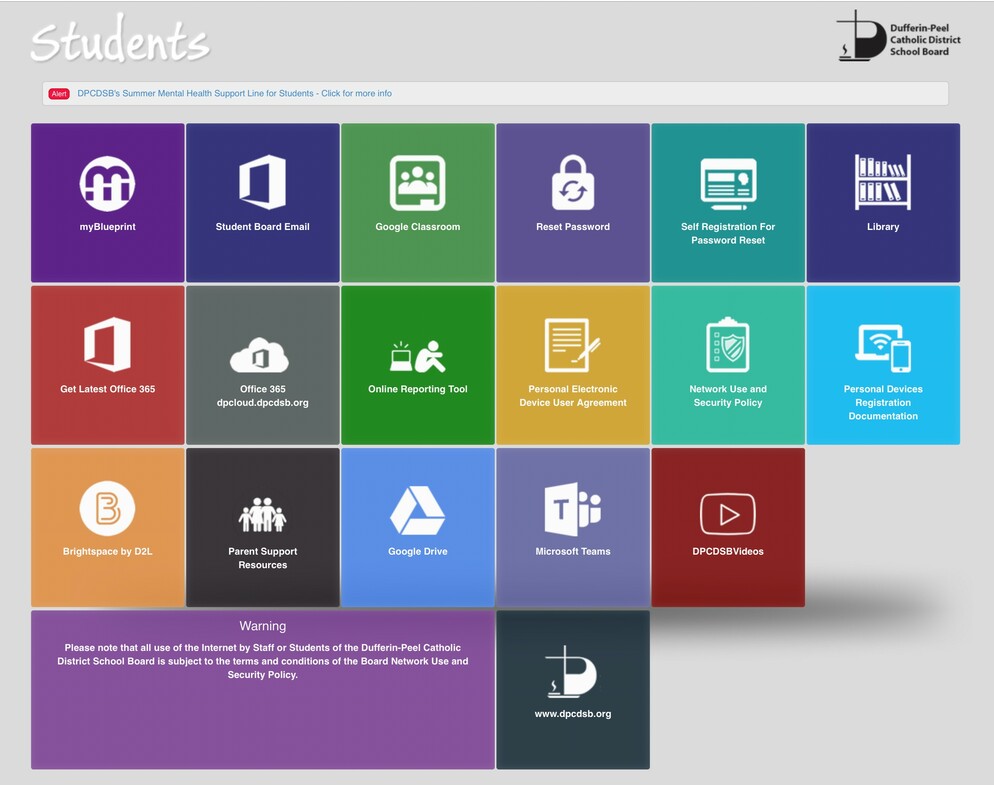Open the Library bookshelf icon
The width and height of the screenshot is (994, 785).
tap(882, 182)
